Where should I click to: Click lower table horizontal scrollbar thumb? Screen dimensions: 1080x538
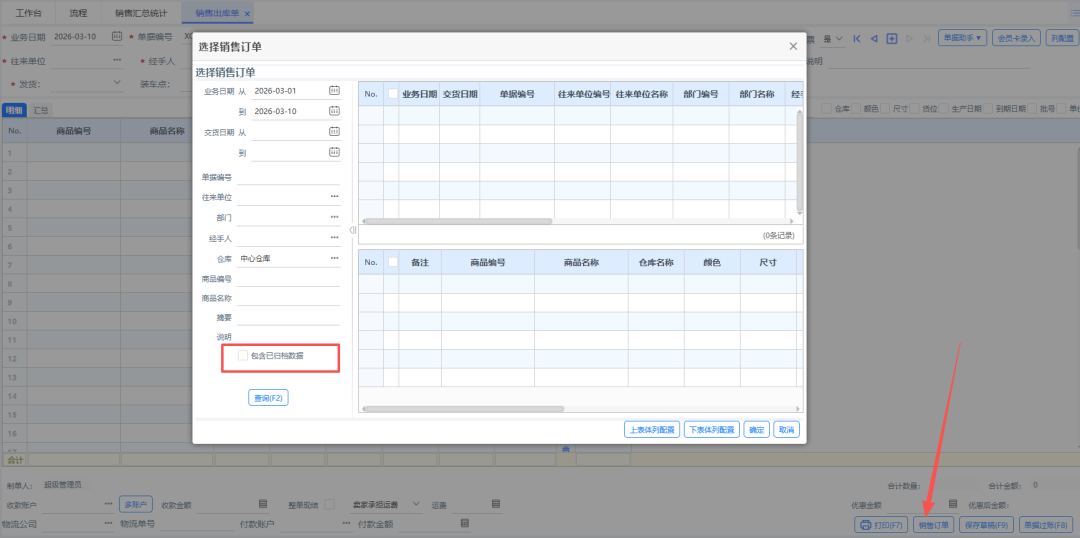pos(464,409)
